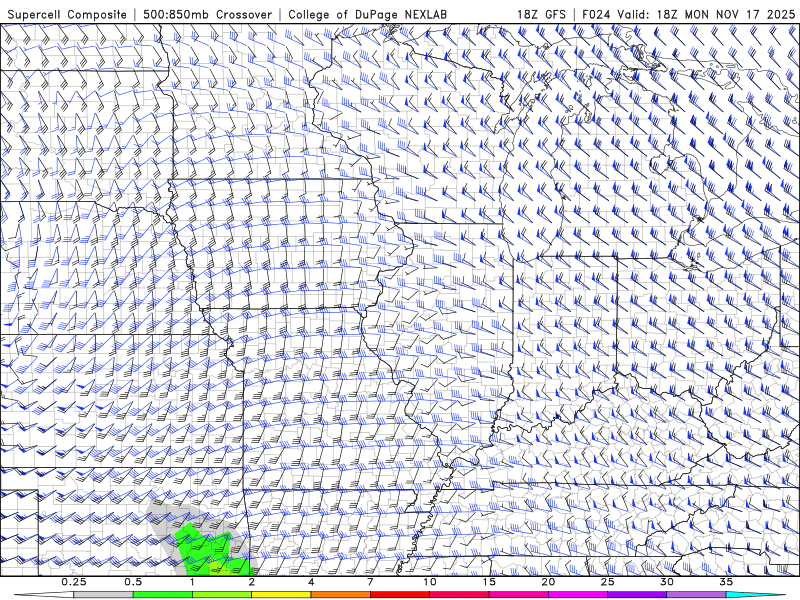Image resolution: width=800 pixels, height=600 pixels.
Task: Click the legend value 1
Action: tap(192, 582)
